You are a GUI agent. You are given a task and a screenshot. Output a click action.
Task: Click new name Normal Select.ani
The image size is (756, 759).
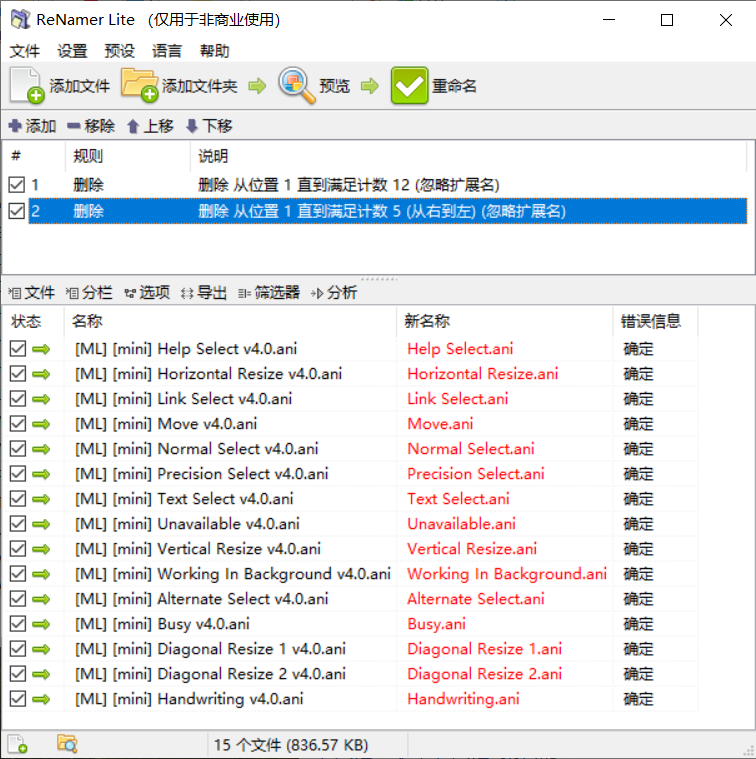[x=470, y=449]
